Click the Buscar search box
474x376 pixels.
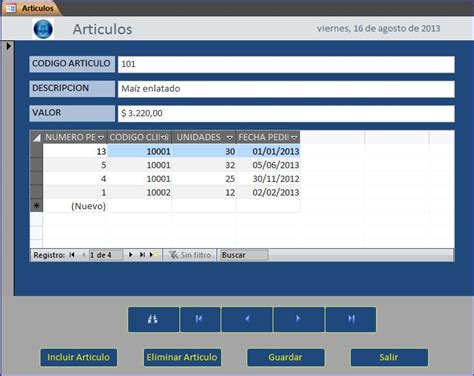[244, 255]
